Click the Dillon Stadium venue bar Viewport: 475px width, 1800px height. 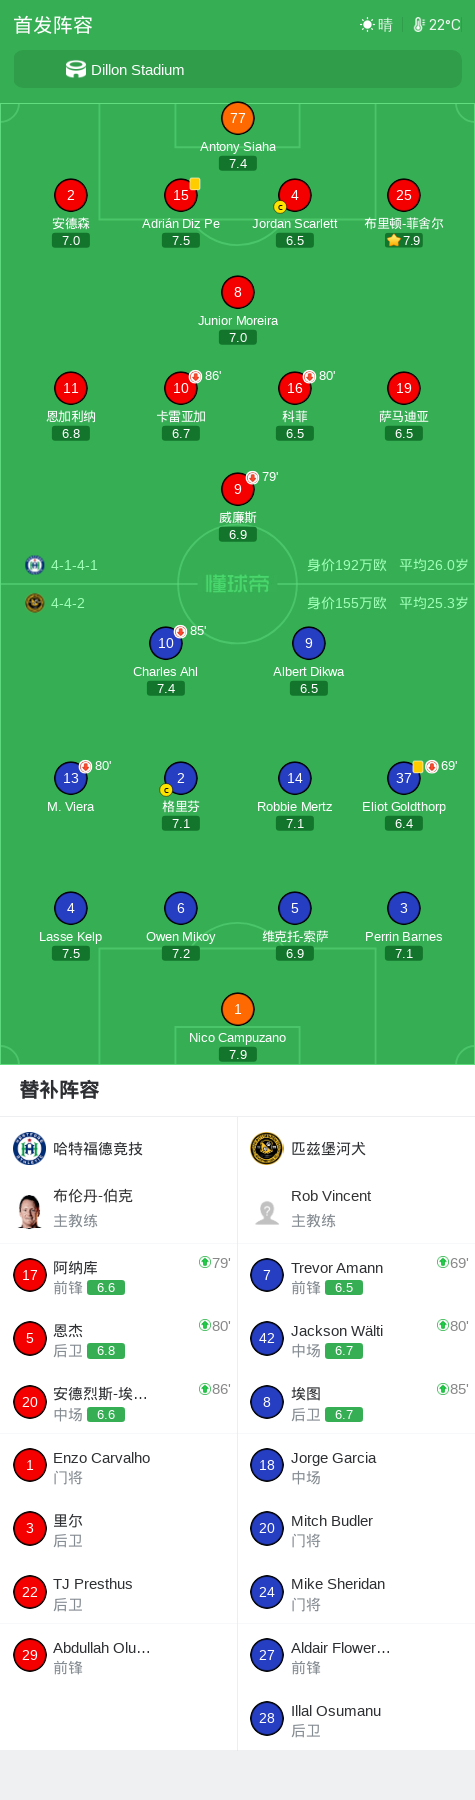pyautogui.click(x=237, y=70)
